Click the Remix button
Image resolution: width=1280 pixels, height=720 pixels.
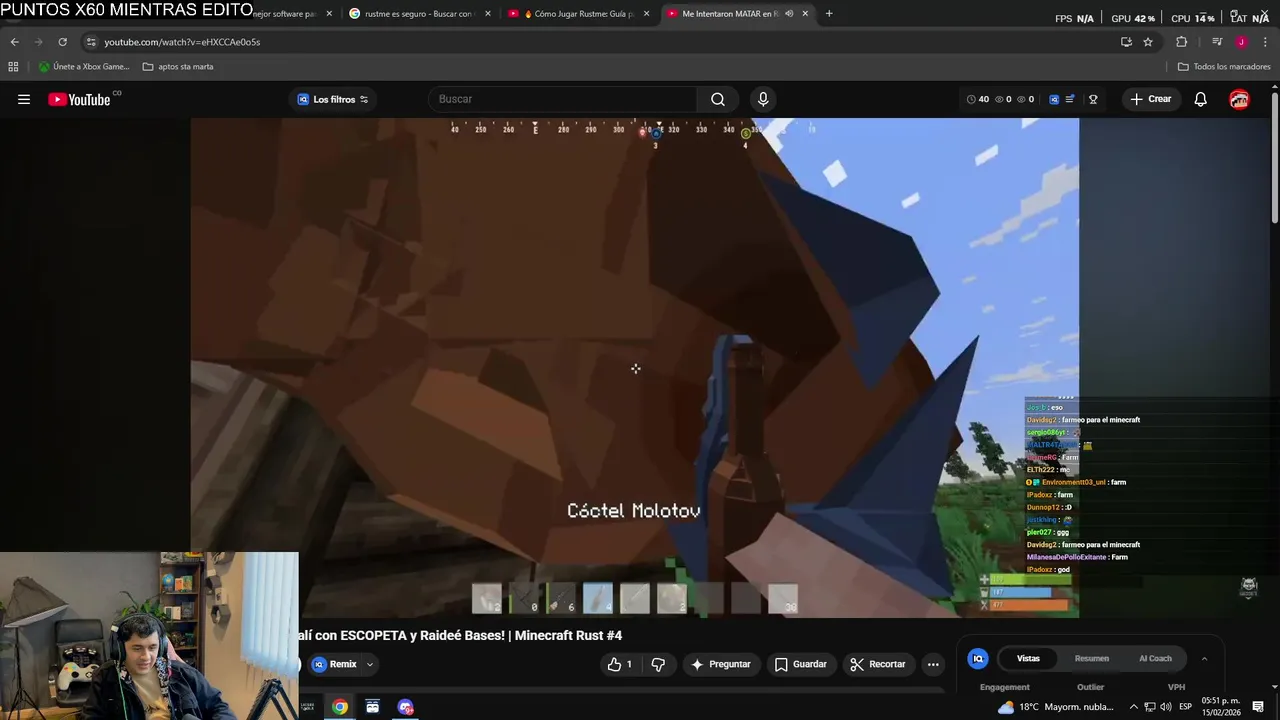pyautogui.click(x=334, y=664)
